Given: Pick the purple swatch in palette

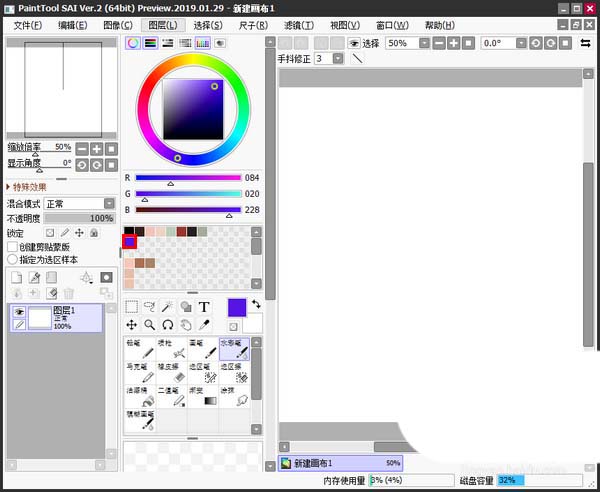Looking at the screenshot, I should (x=129, y=242).
